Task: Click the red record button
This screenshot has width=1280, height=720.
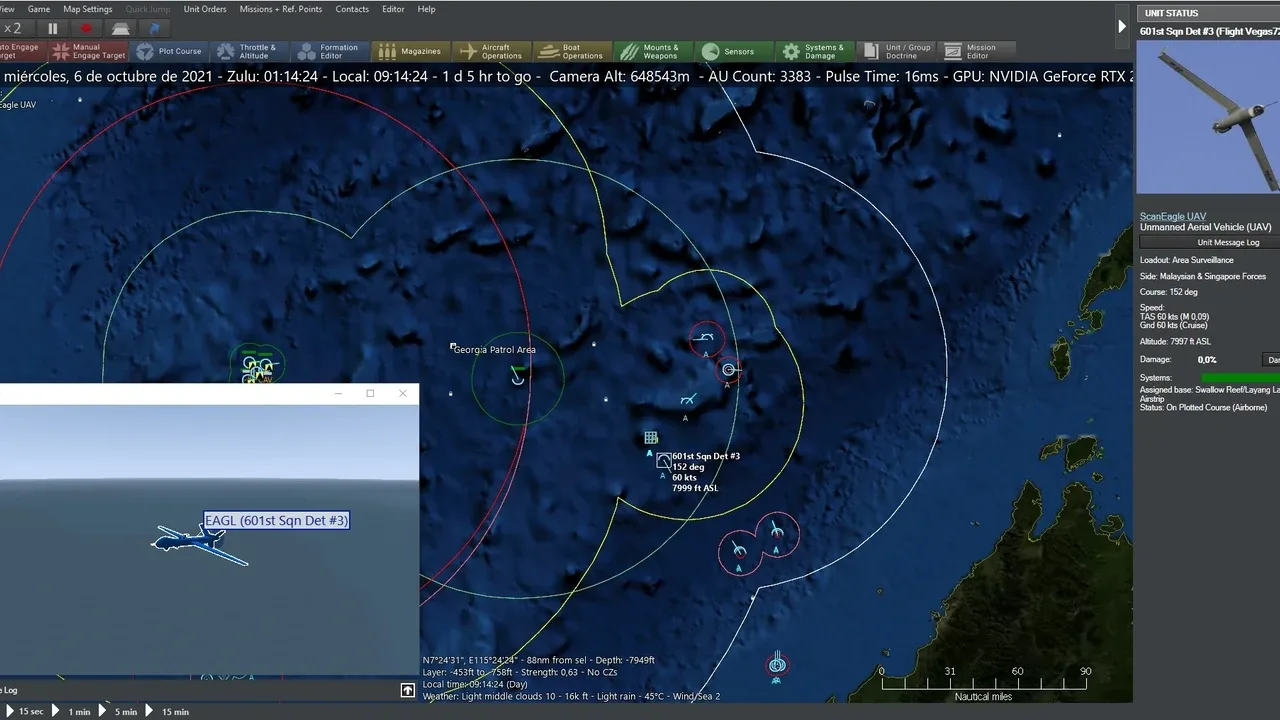Action: pos(86,29)
